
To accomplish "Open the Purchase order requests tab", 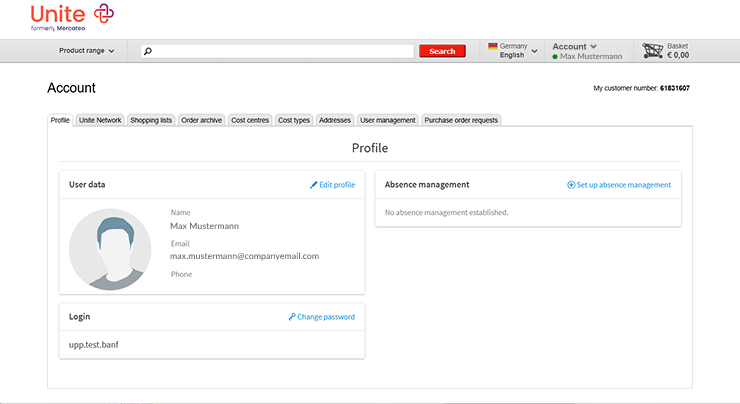I will [x=461, y=120].
